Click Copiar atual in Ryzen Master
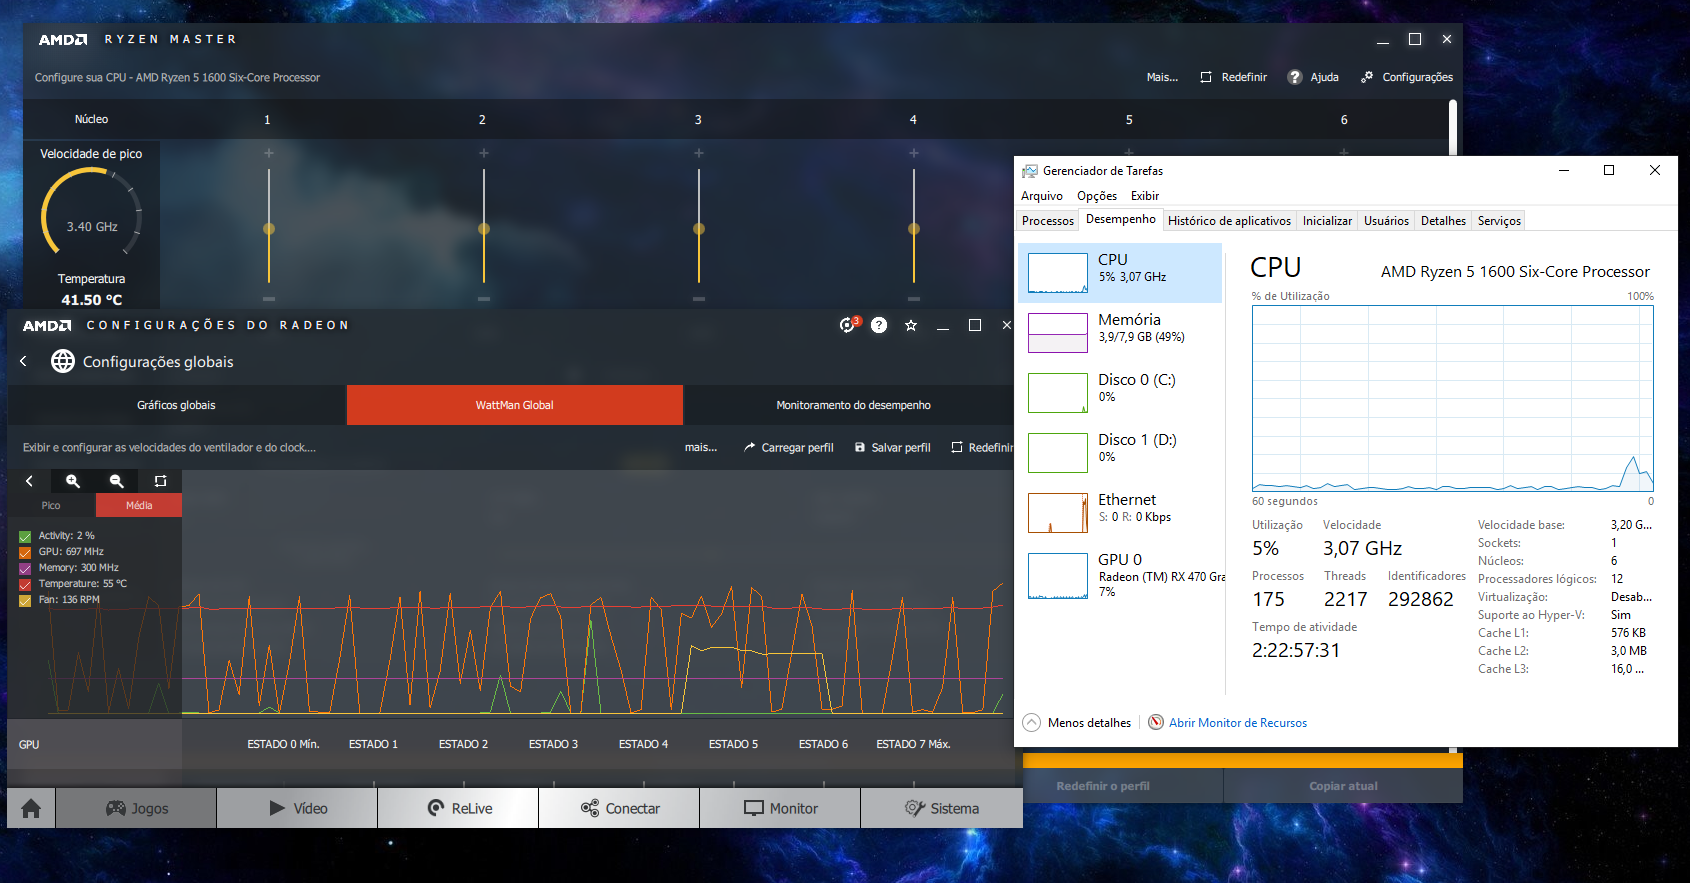 tap(1343, 786)
